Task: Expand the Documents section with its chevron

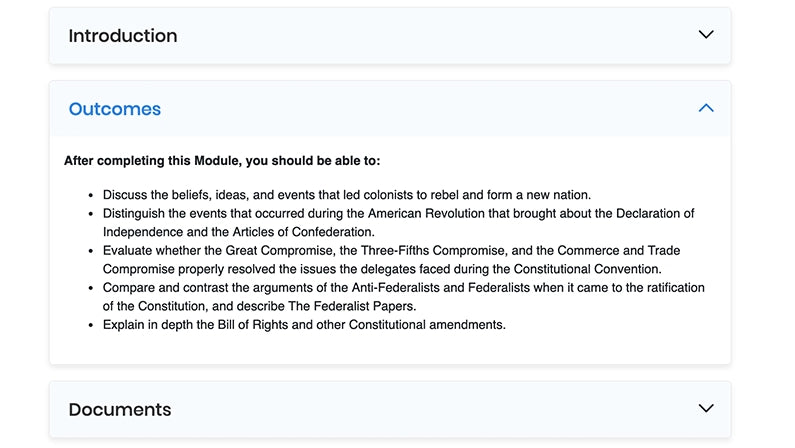Action: (x=706, y=409)
